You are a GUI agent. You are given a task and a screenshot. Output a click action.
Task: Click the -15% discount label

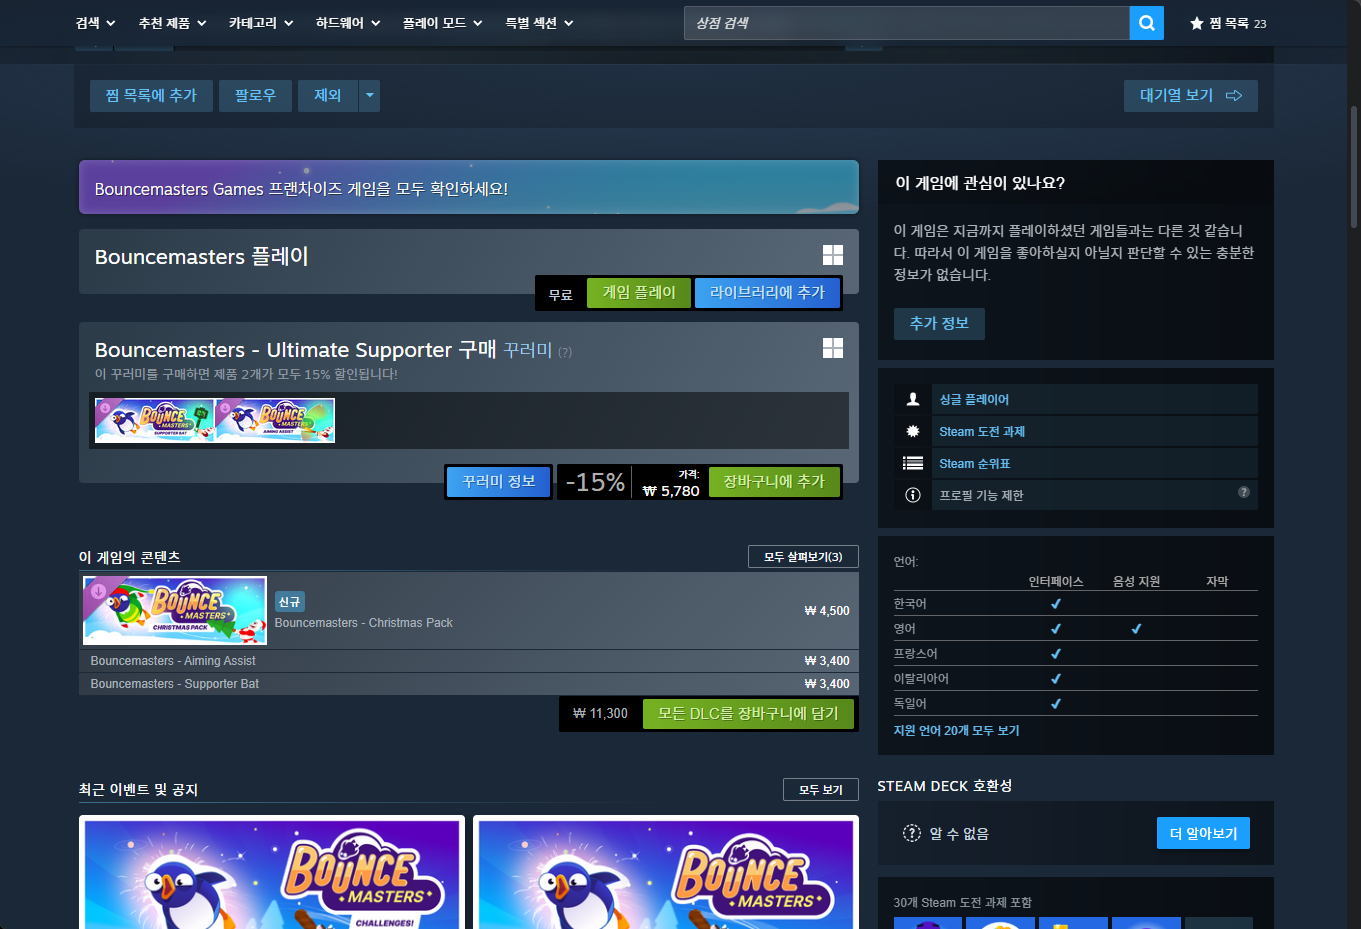click(x=595, y=482)
